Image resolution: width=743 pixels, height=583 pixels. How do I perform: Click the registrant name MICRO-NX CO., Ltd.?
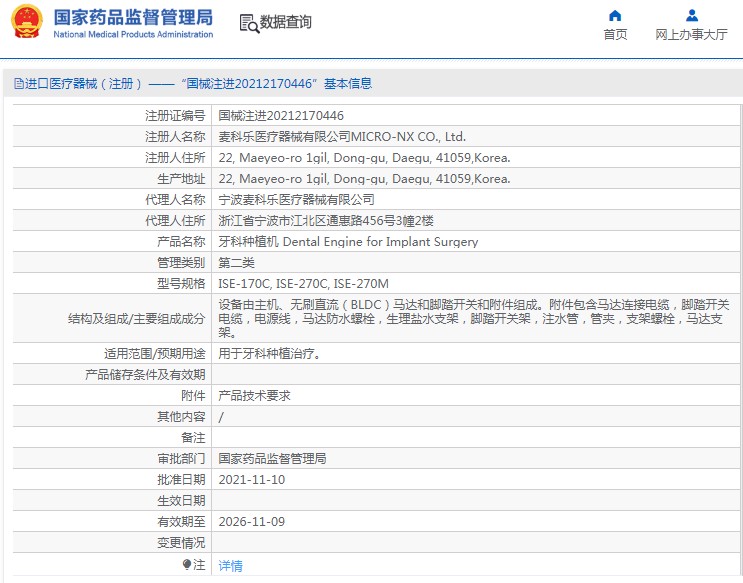tap(408, 137)
